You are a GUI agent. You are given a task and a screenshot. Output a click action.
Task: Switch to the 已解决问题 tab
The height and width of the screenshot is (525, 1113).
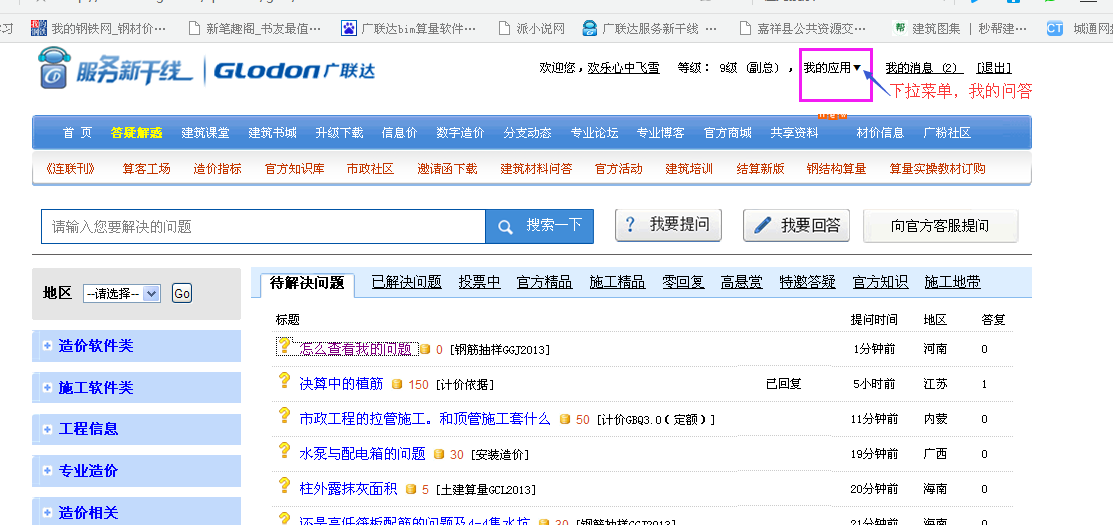[x=407, y=282]
